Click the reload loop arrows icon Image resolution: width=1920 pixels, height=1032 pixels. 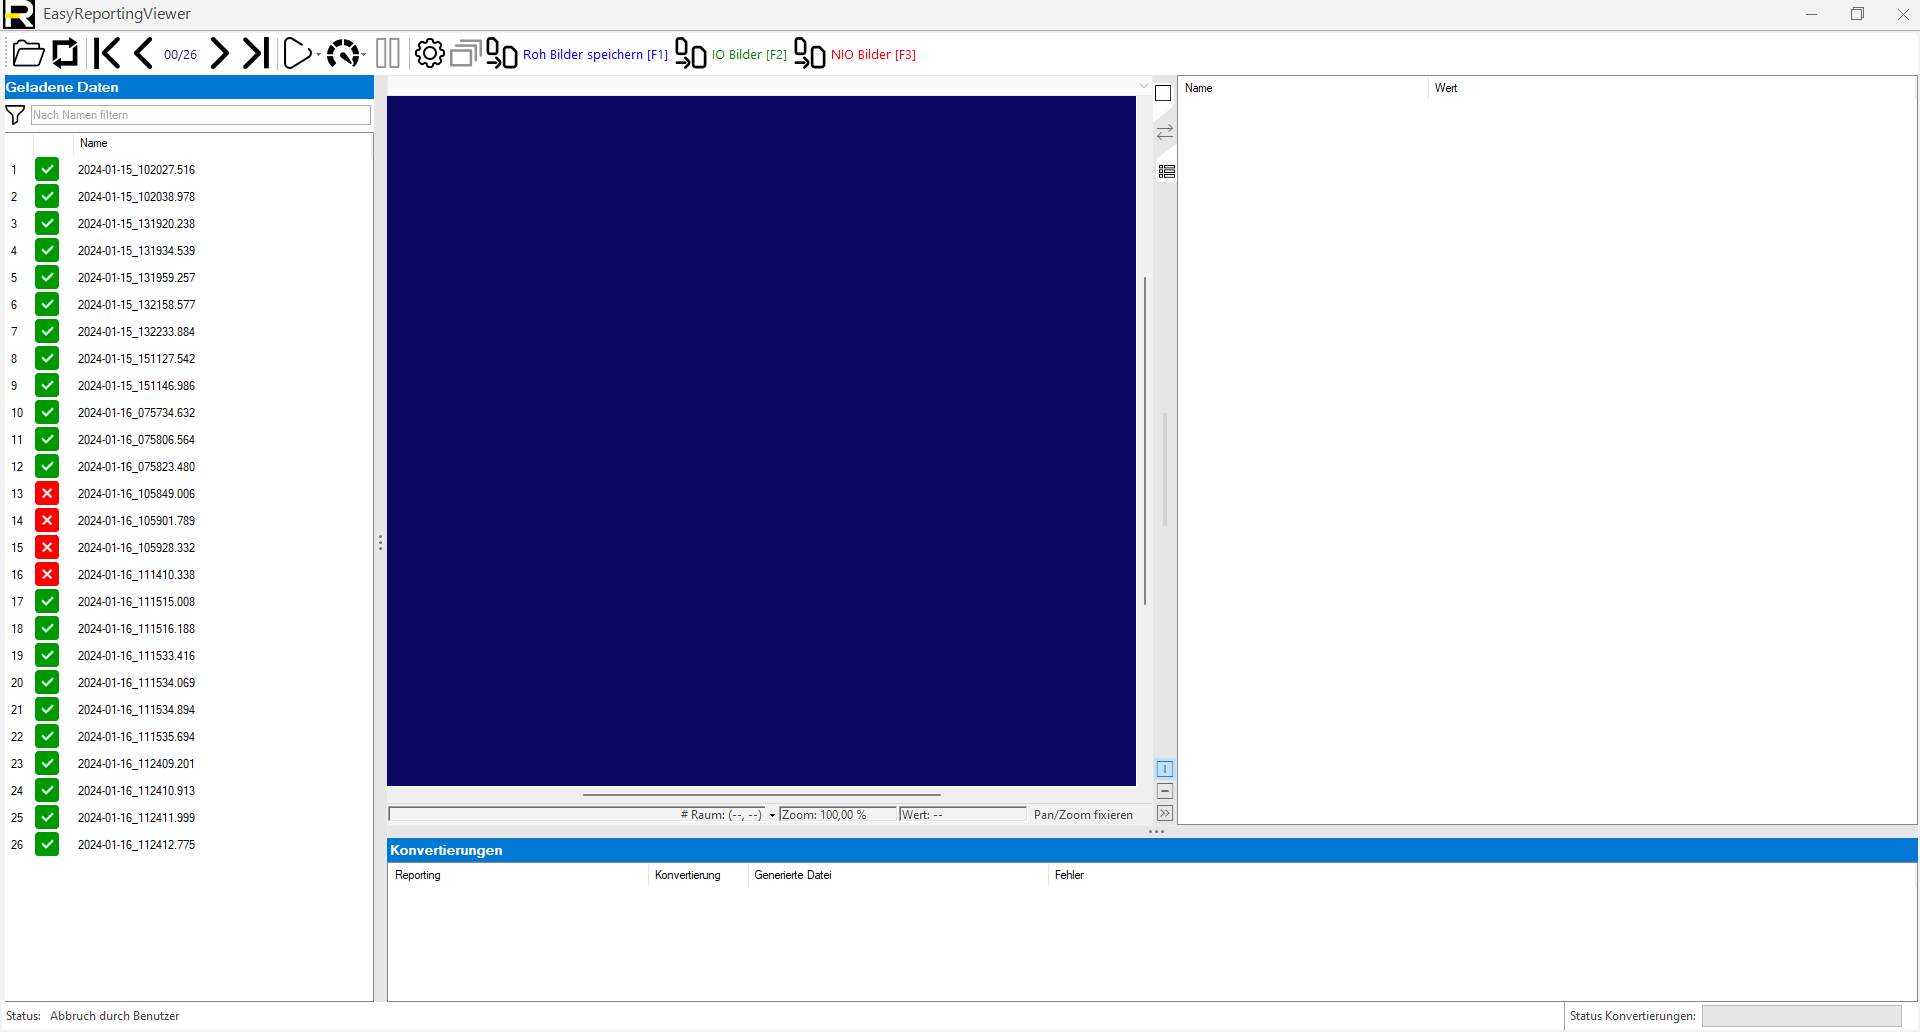[x=65, y=54]
